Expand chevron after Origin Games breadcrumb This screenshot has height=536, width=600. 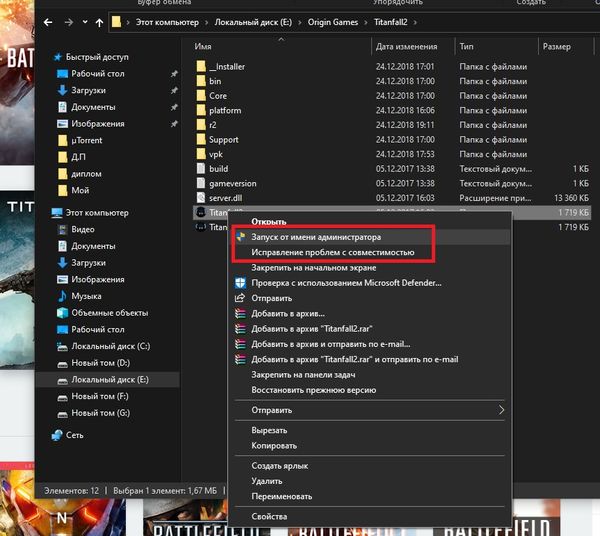[x=366, y=23]
